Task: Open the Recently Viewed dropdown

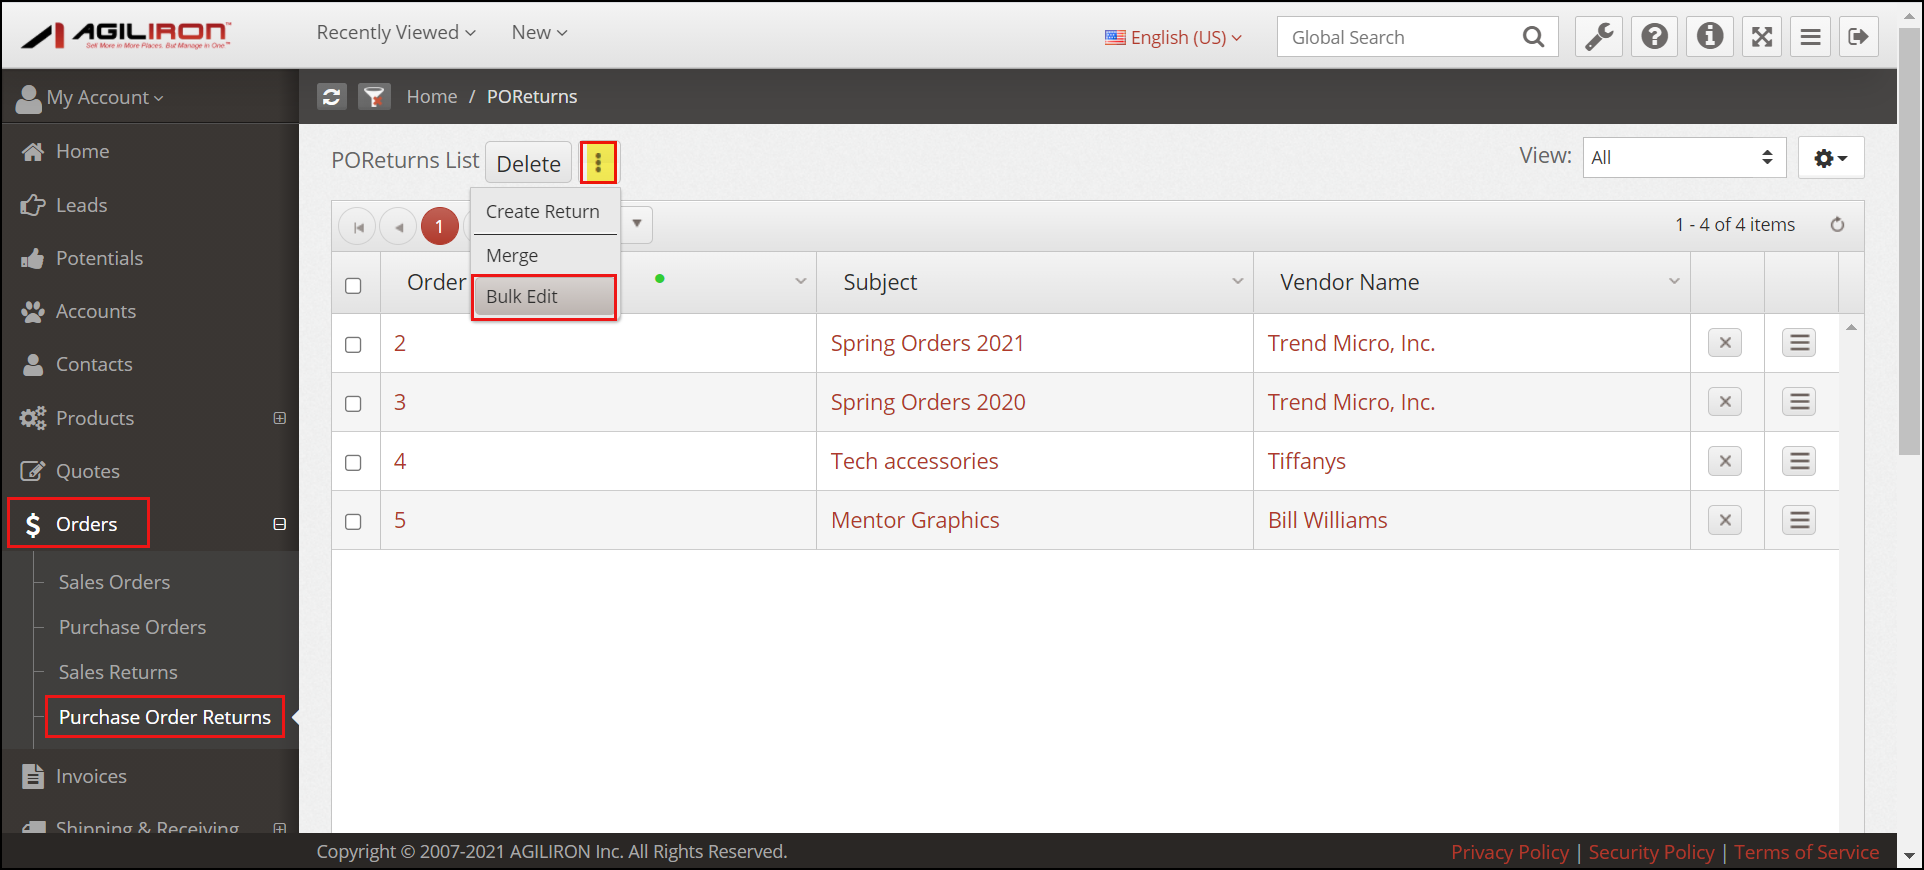Action: point(396,33)
